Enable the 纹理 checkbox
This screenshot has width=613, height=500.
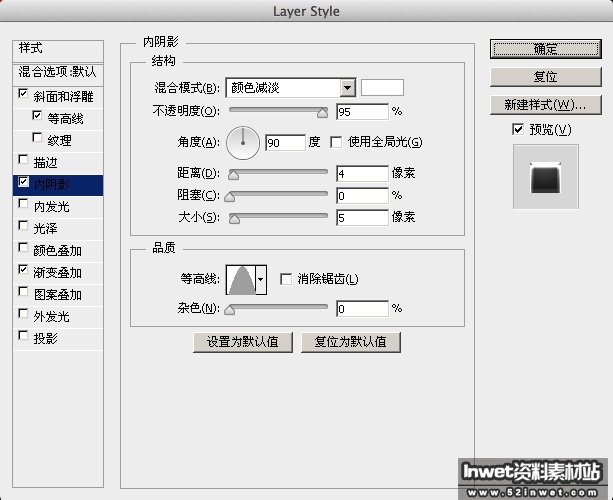(37, 138)
